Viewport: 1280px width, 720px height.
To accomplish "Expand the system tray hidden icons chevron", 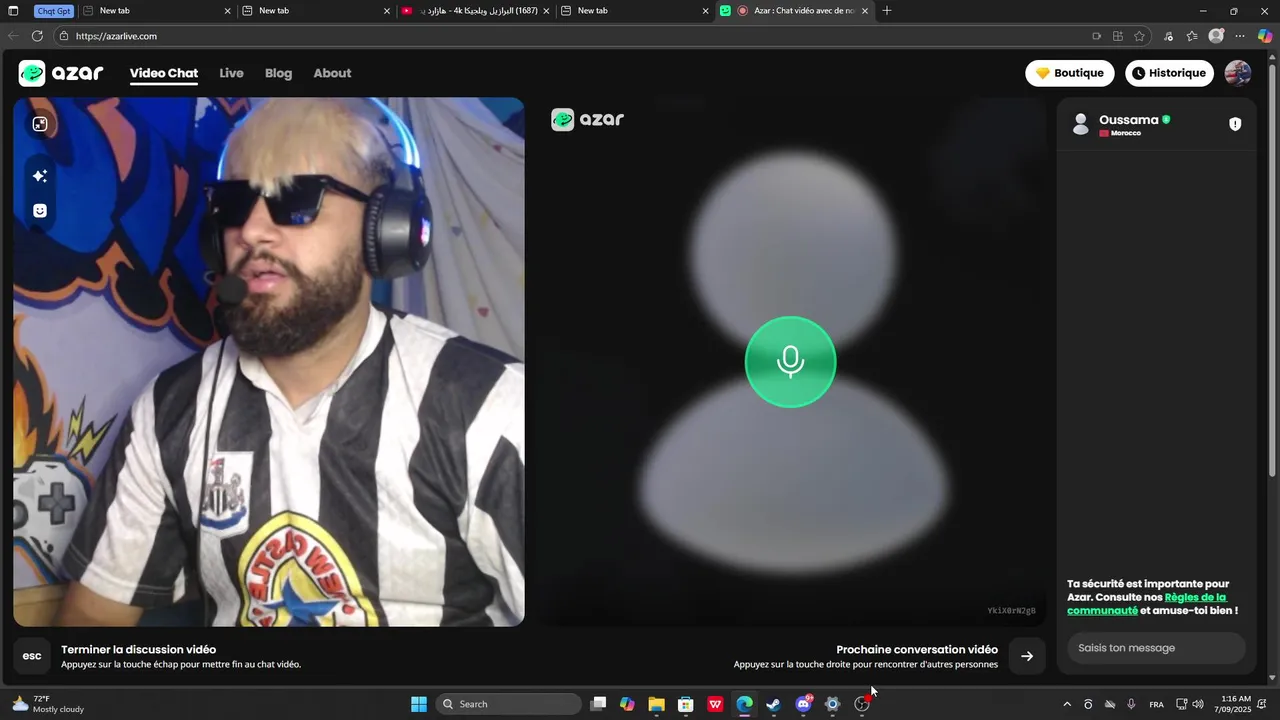I will tap(1067, 704).
